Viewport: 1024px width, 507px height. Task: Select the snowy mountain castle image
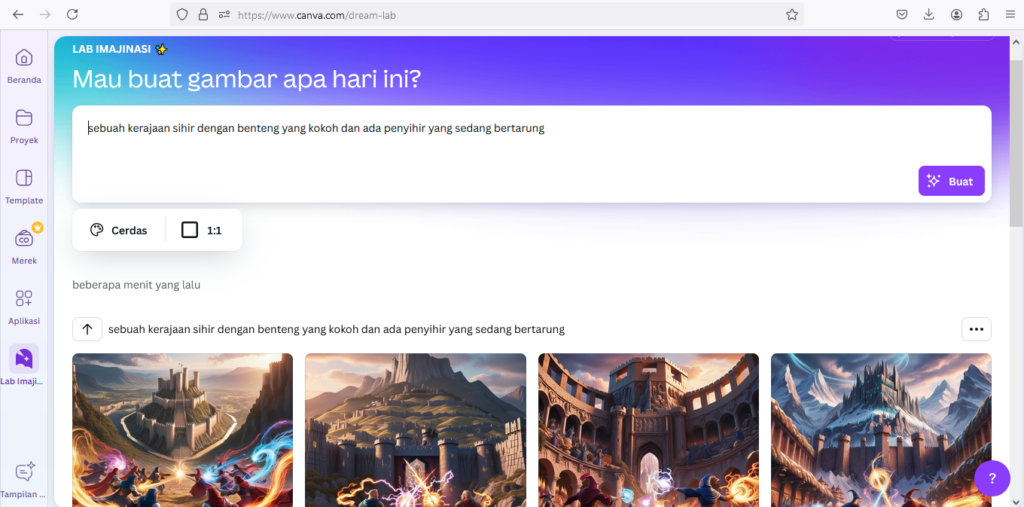coord(881,430)
